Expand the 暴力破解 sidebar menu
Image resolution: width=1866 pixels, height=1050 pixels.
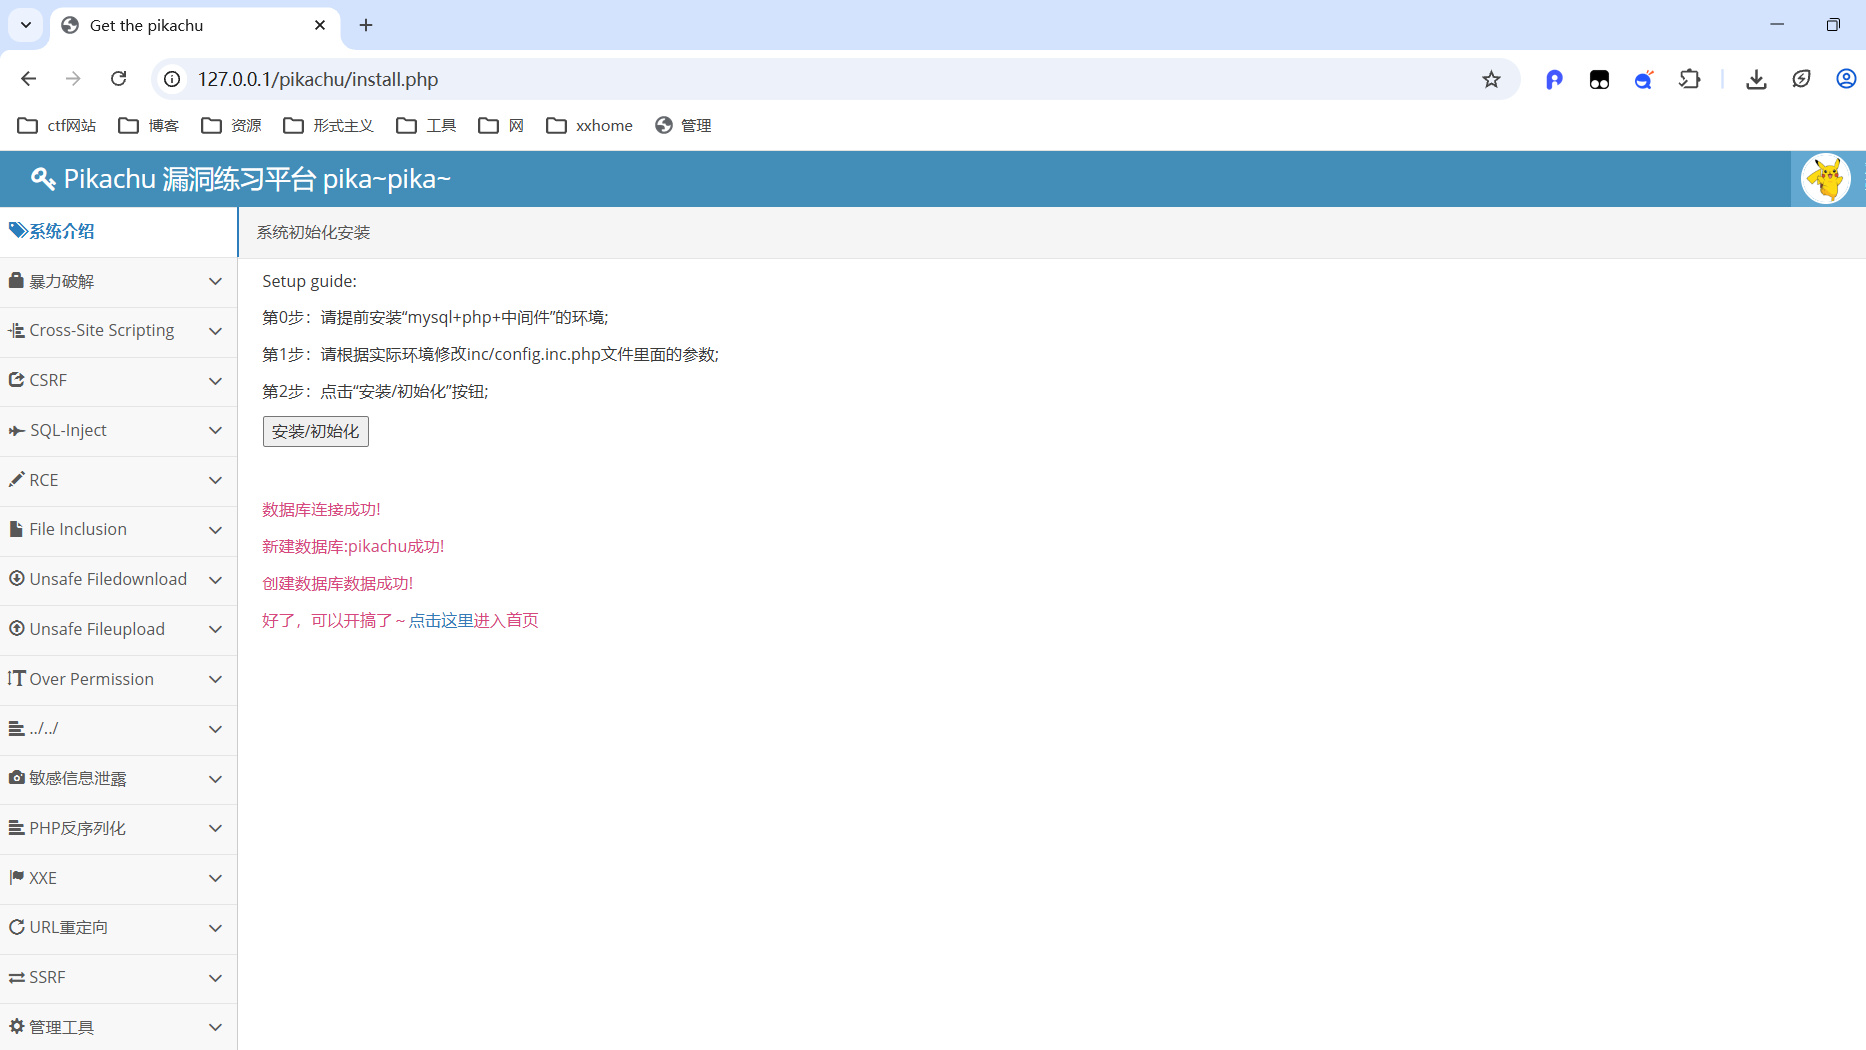118,282
